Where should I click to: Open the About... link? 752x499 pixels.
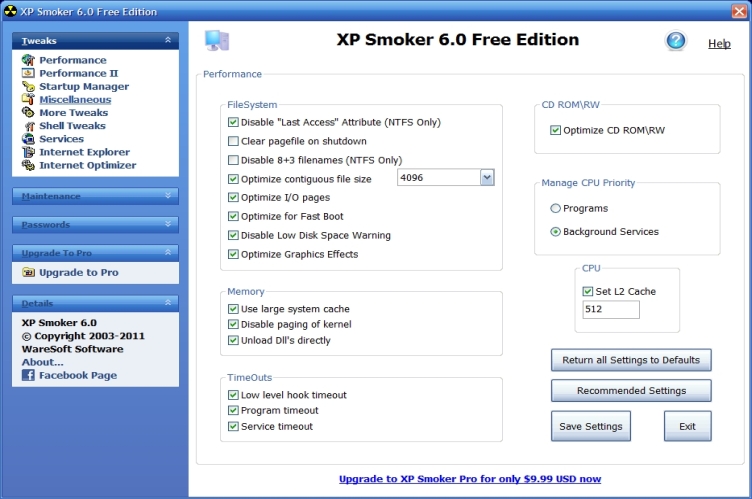(42, 362)
